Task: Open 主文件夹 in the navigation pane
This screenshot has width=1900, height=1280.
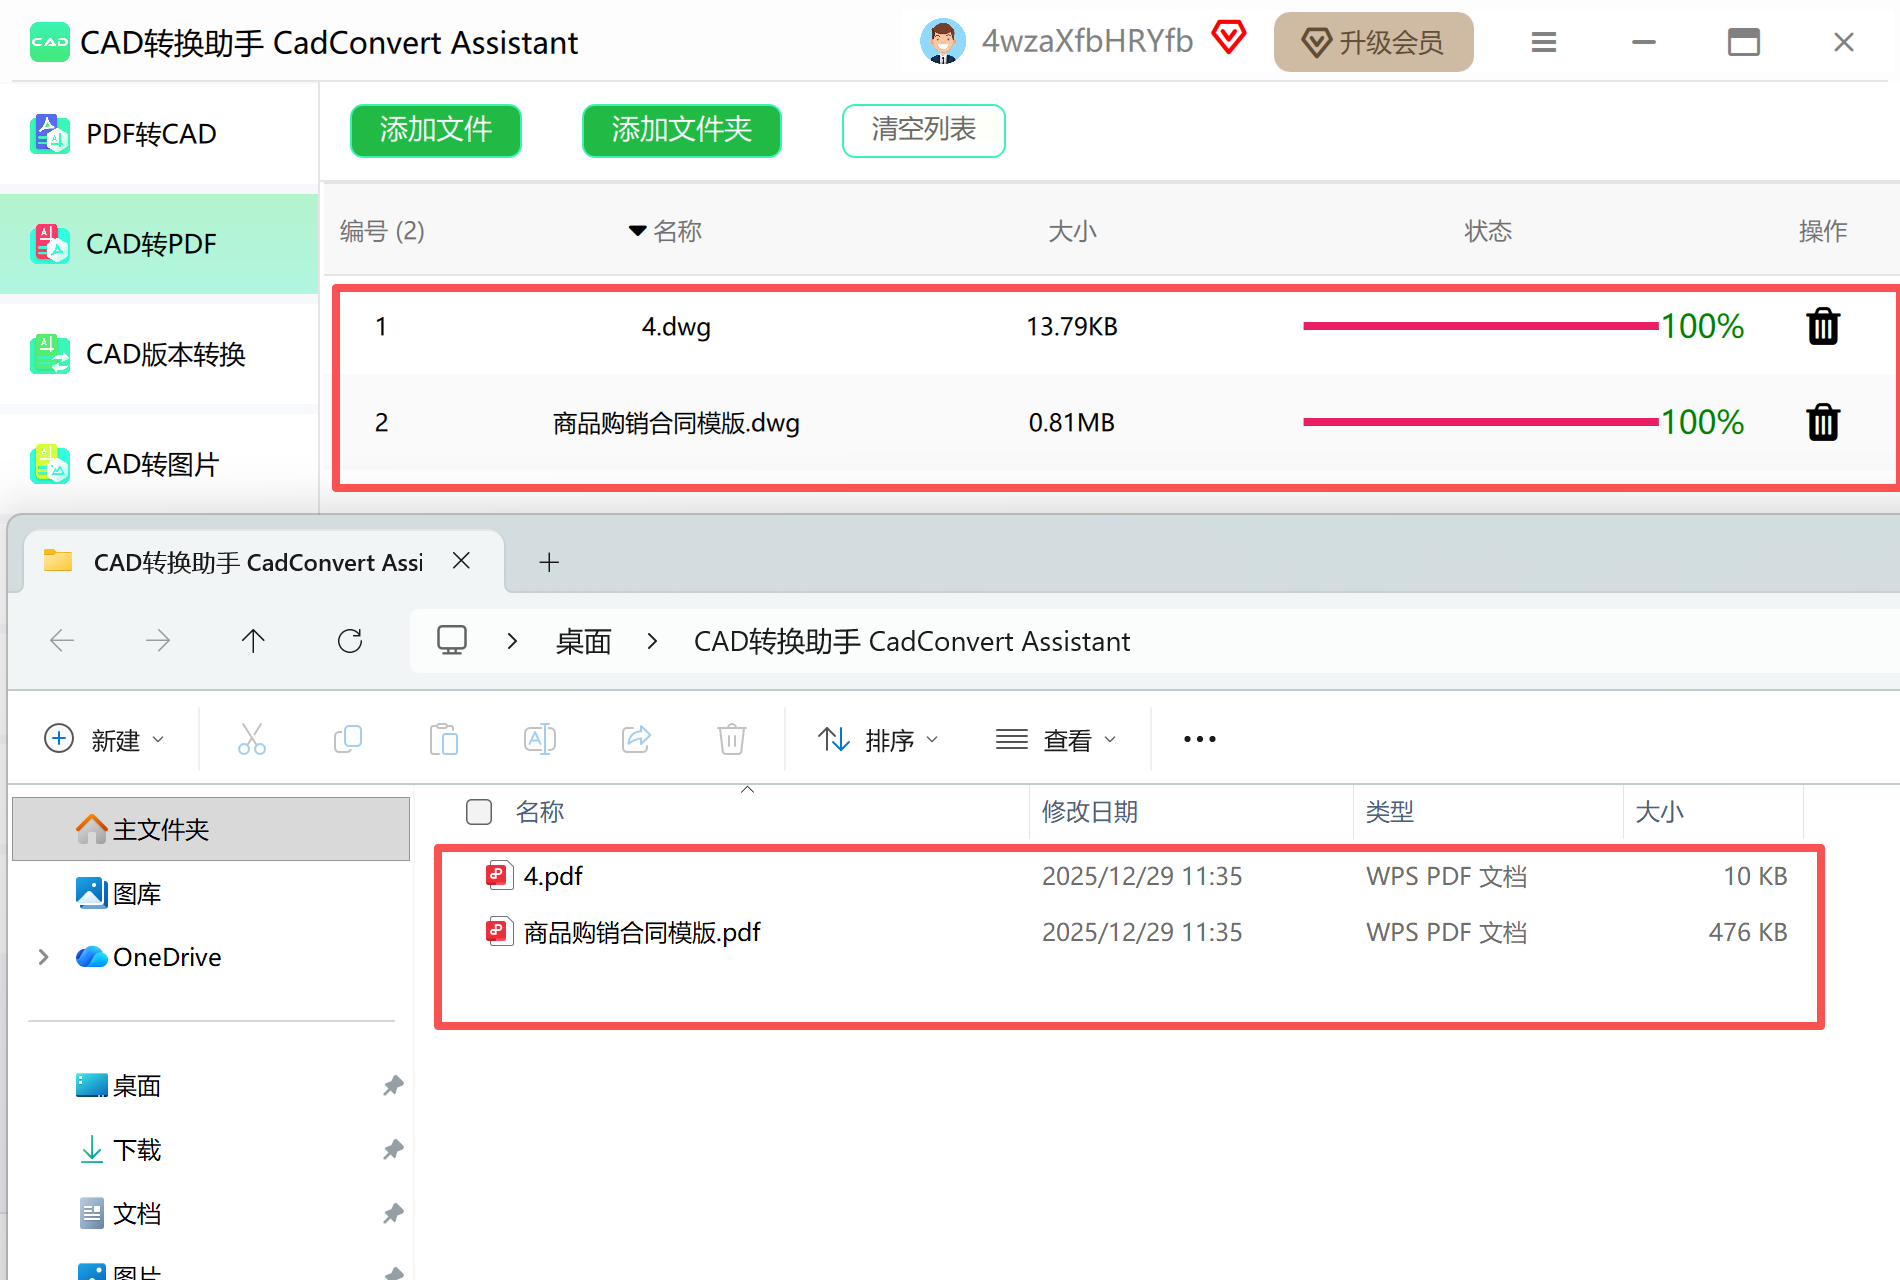Action: [211, 829]
